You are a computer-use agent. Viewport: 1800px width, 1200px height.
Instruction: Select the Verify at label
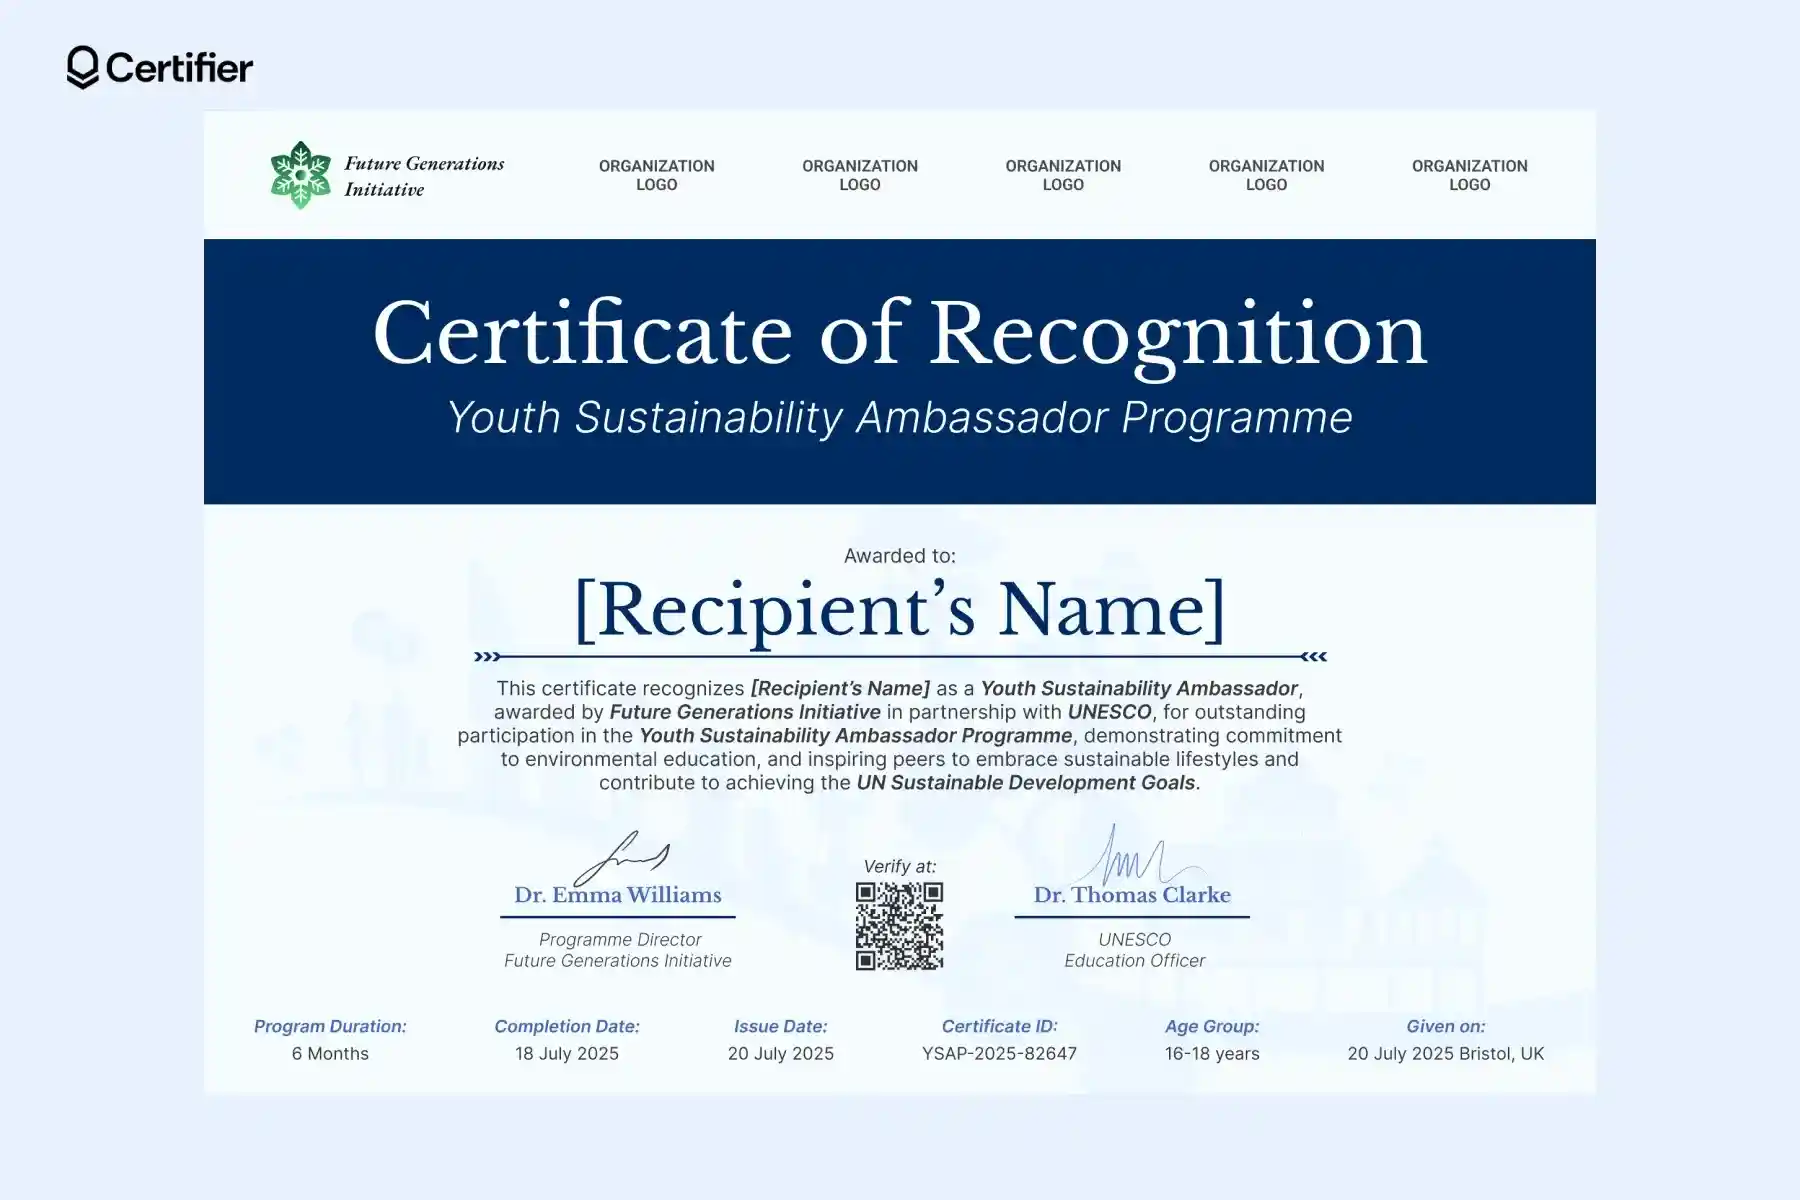tap(898, 867)
